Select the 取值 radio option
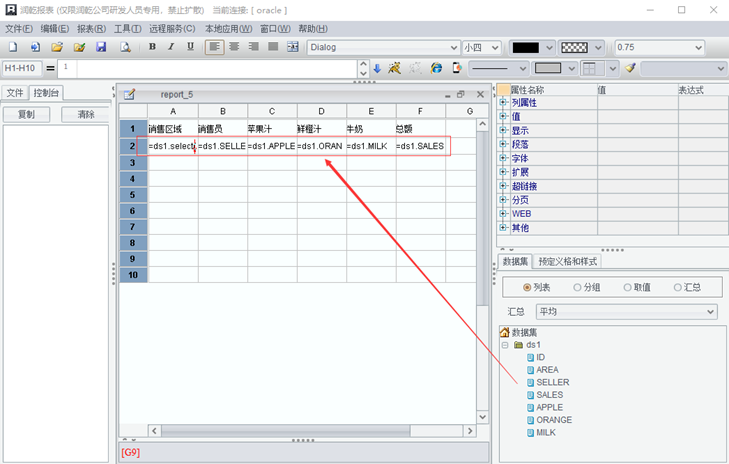Viewport: 729px width, 464px height. pyautogui.click(x=627, y=287)
